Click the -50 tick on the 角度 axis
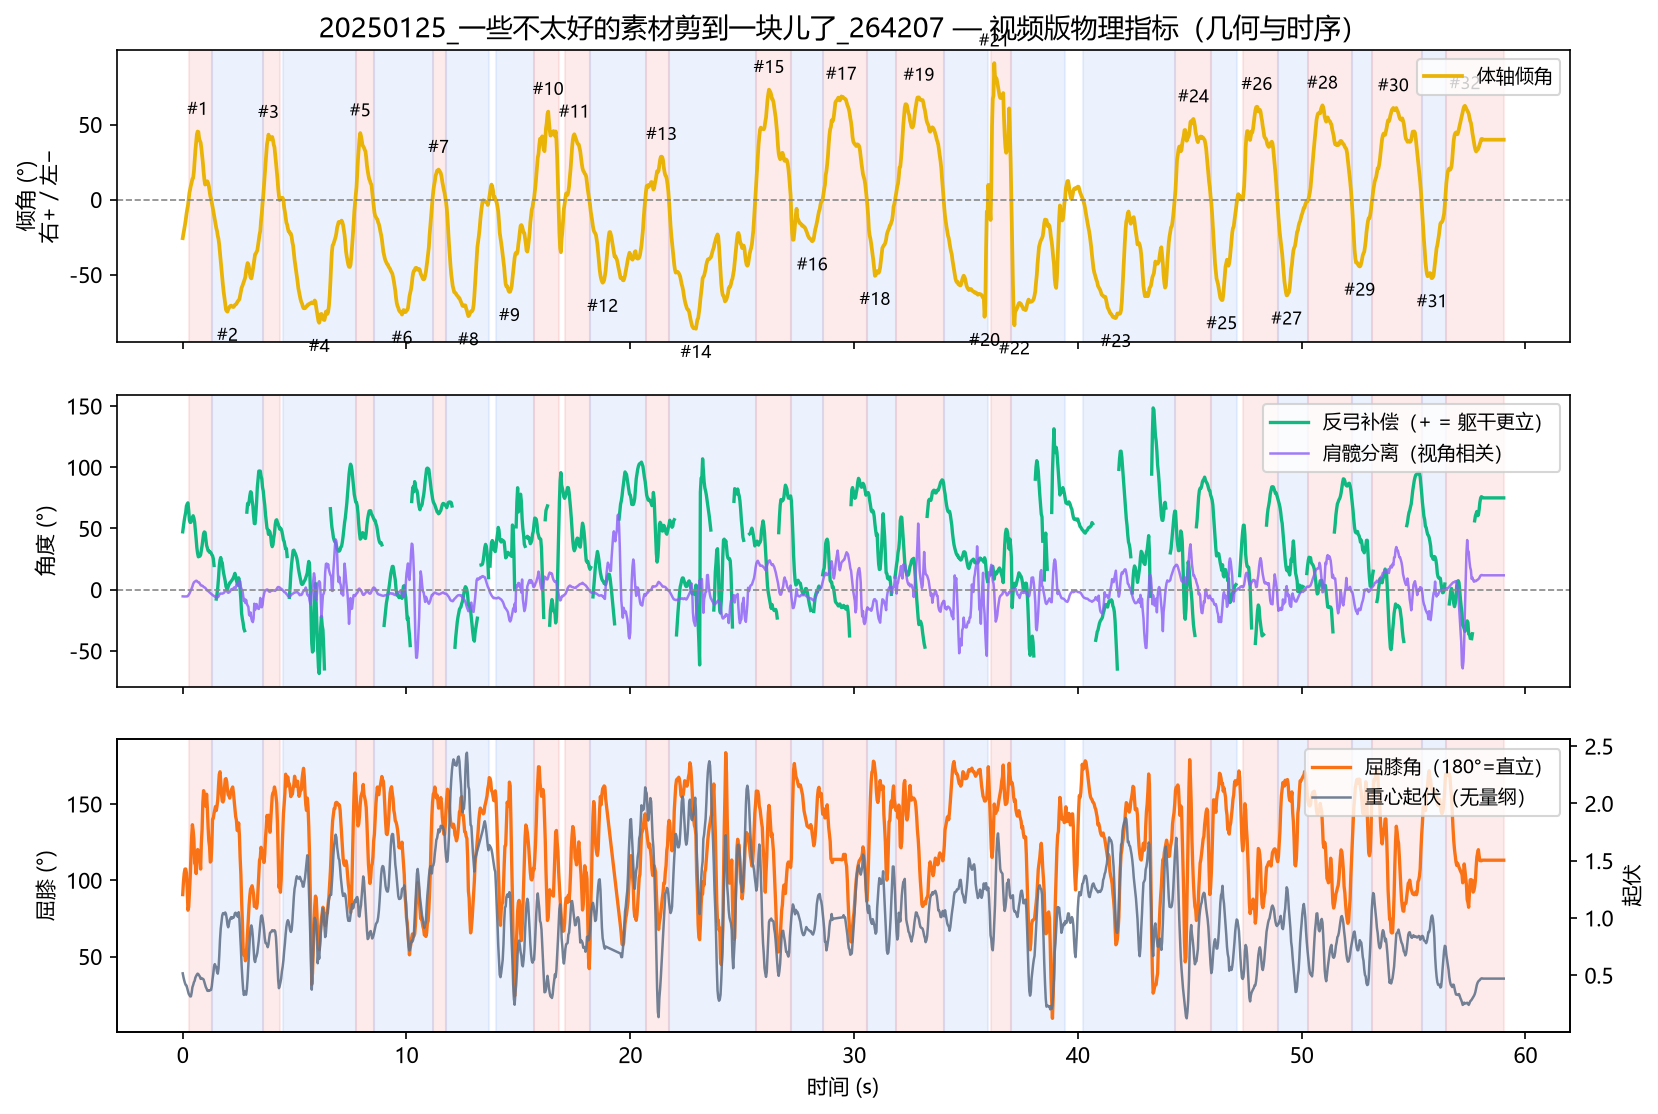The image size is (1658, 1114). [x=86, y=651]
